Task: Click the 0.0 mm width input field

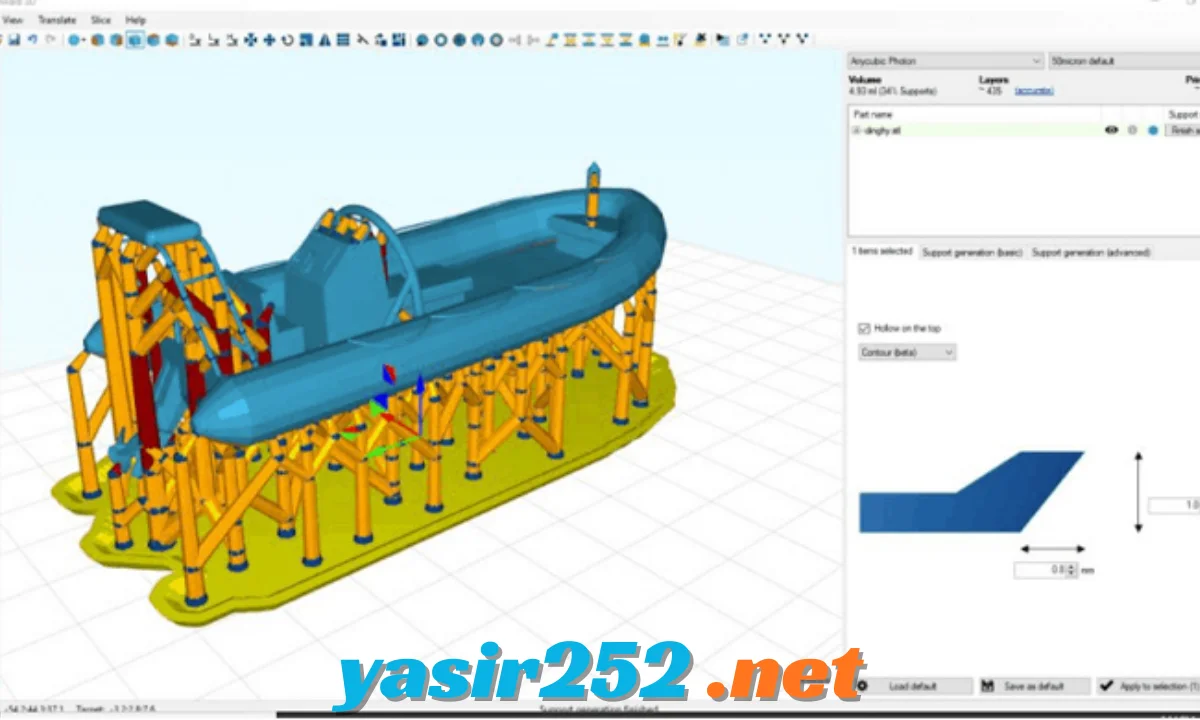Action: [1040, 570]
